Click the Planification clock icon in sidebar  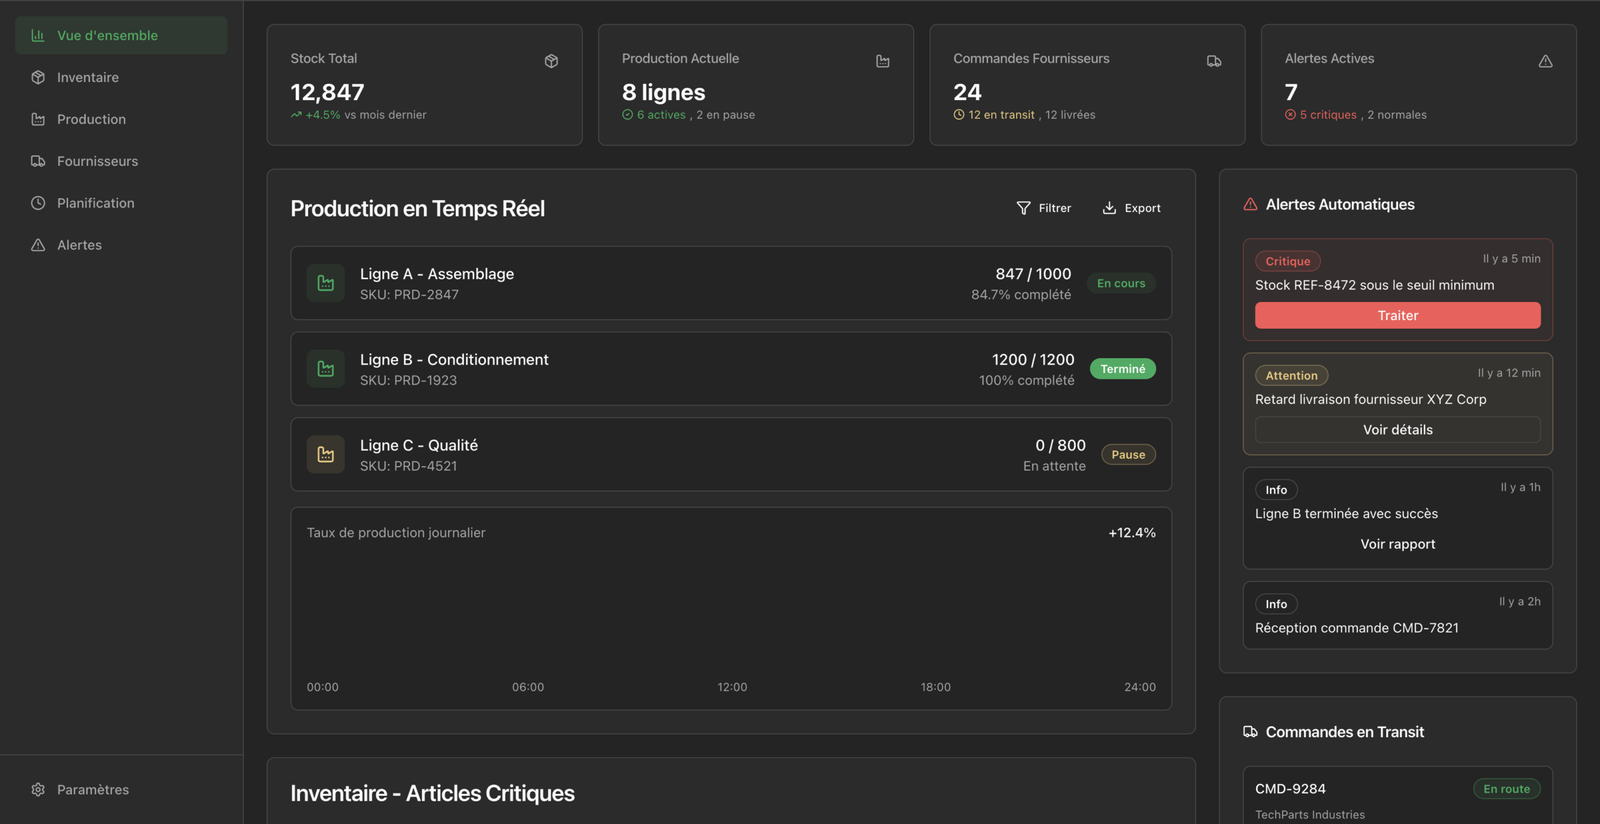tap(38, 203)
